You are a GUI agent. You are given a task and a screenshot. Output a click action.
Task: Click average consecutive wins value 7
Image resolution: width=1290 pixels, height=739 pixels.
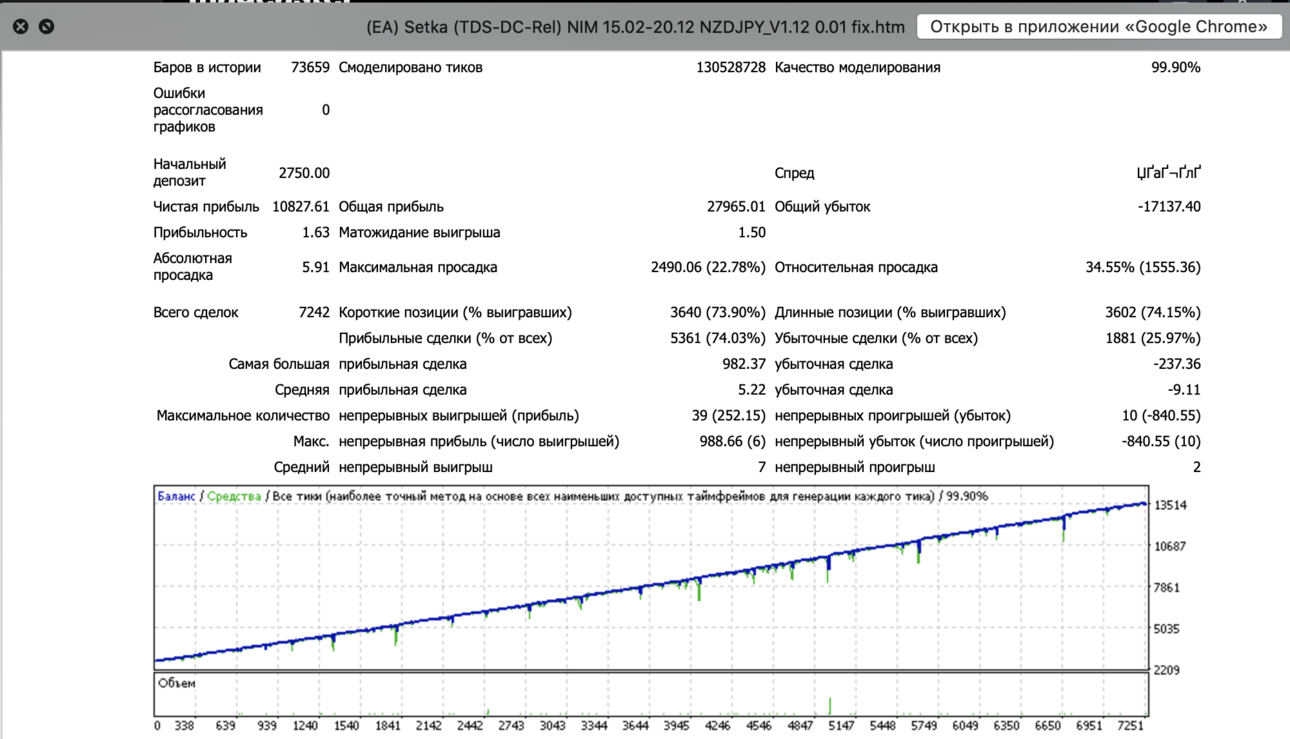[762, 467]
